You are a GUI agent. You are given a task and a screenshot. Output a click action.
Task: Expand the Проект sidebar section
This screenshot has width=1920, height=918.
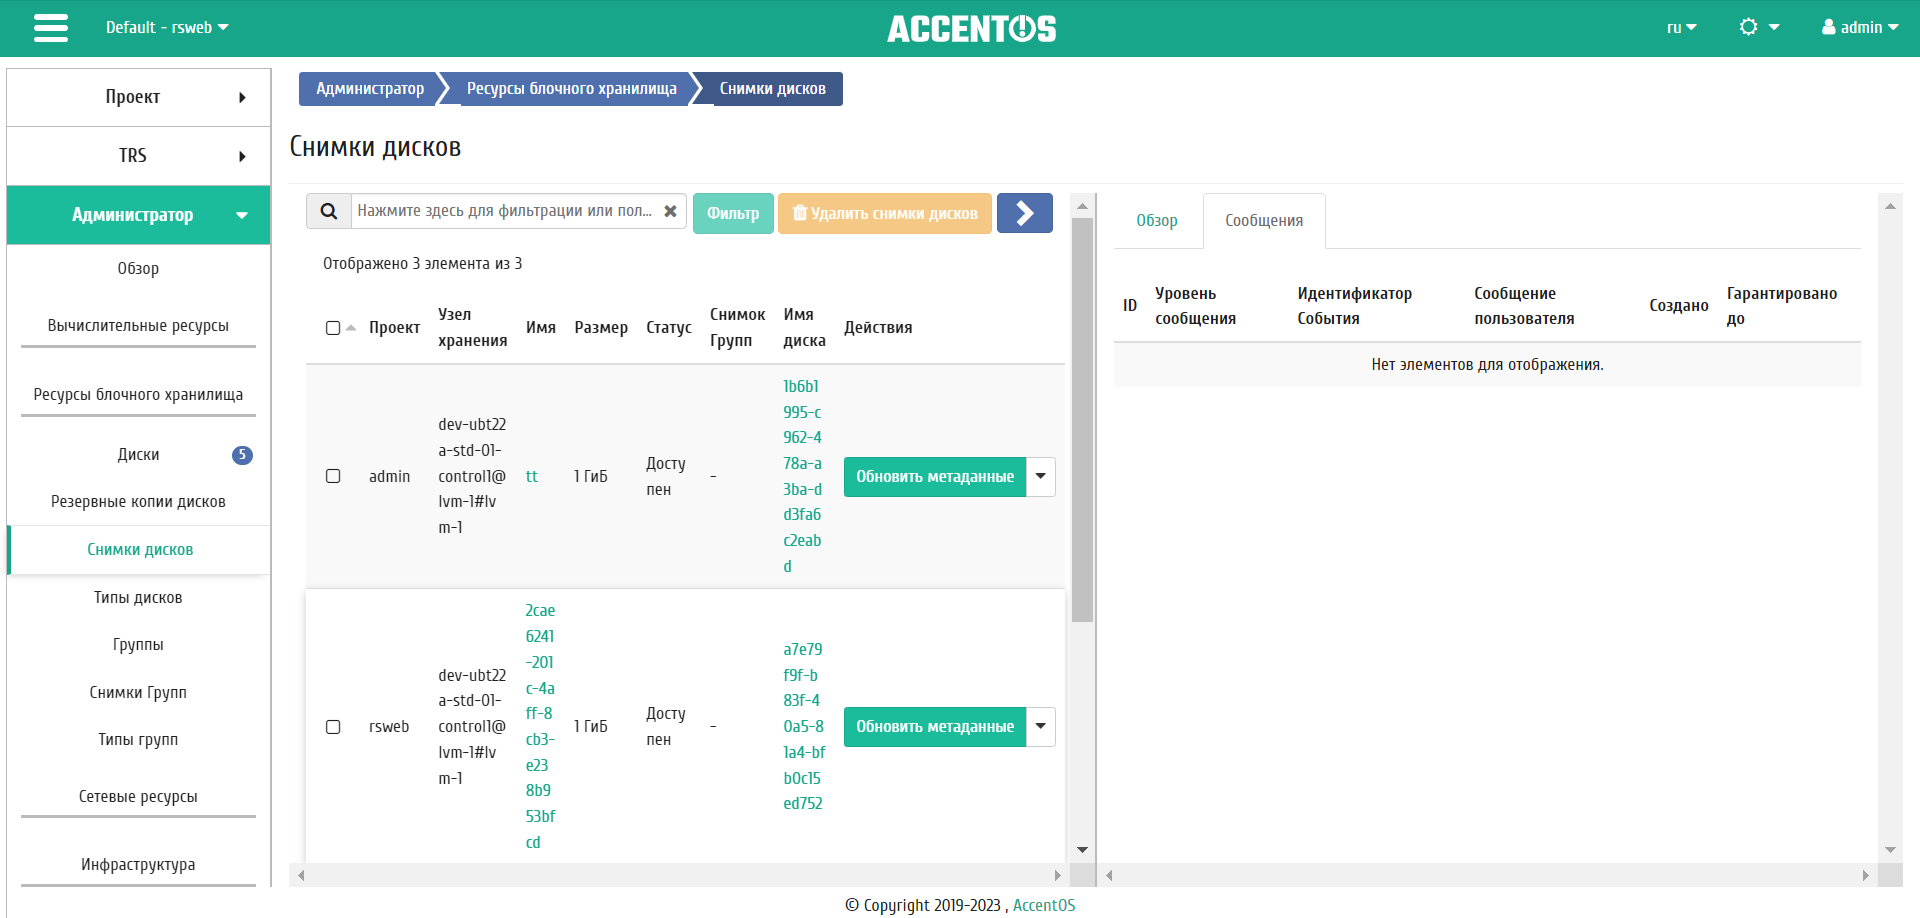(x=139, y=97)
